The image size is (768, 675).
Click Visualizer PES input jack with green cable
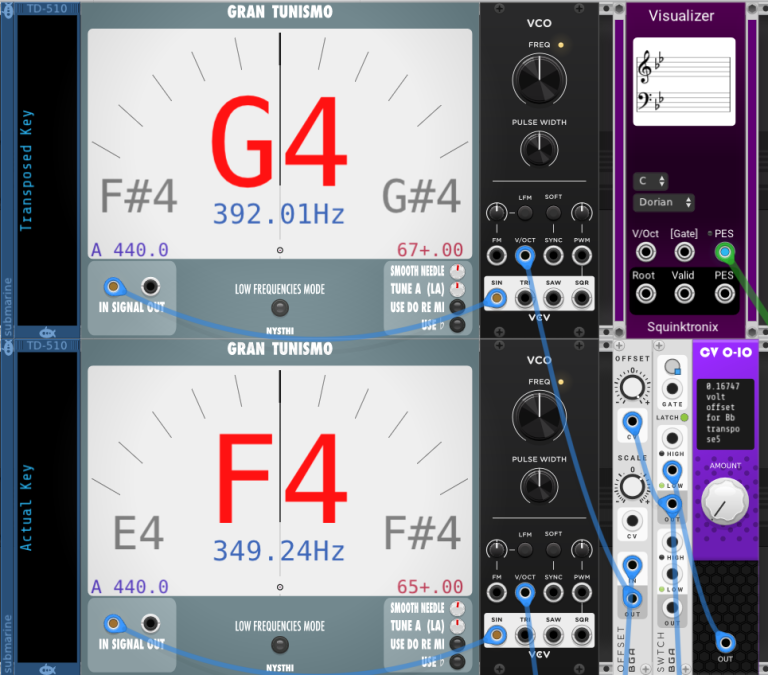tap(724, 252)
